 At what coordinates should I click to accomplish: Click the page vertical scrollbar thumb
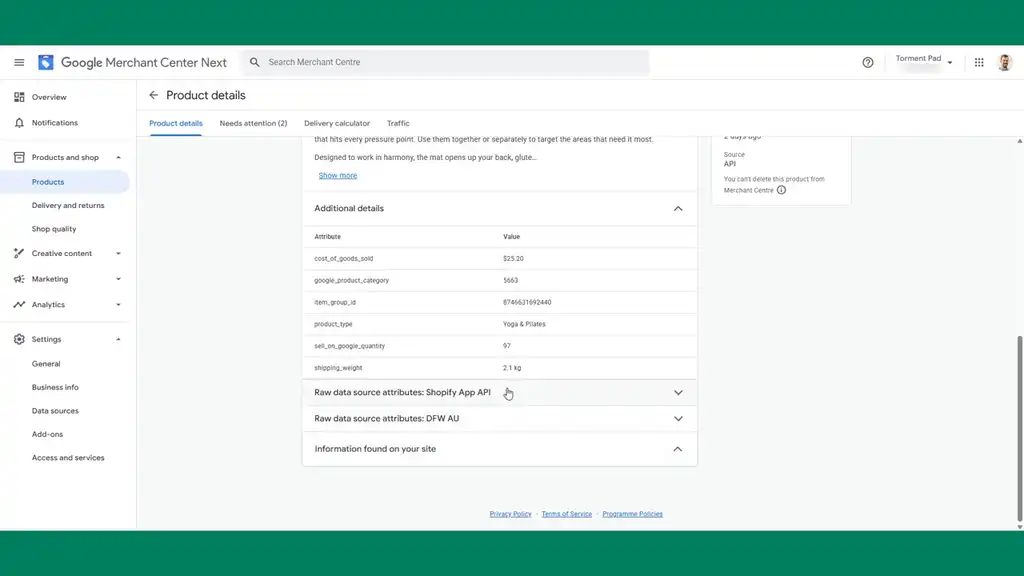pyautogui.click(x=1019, y=428)
